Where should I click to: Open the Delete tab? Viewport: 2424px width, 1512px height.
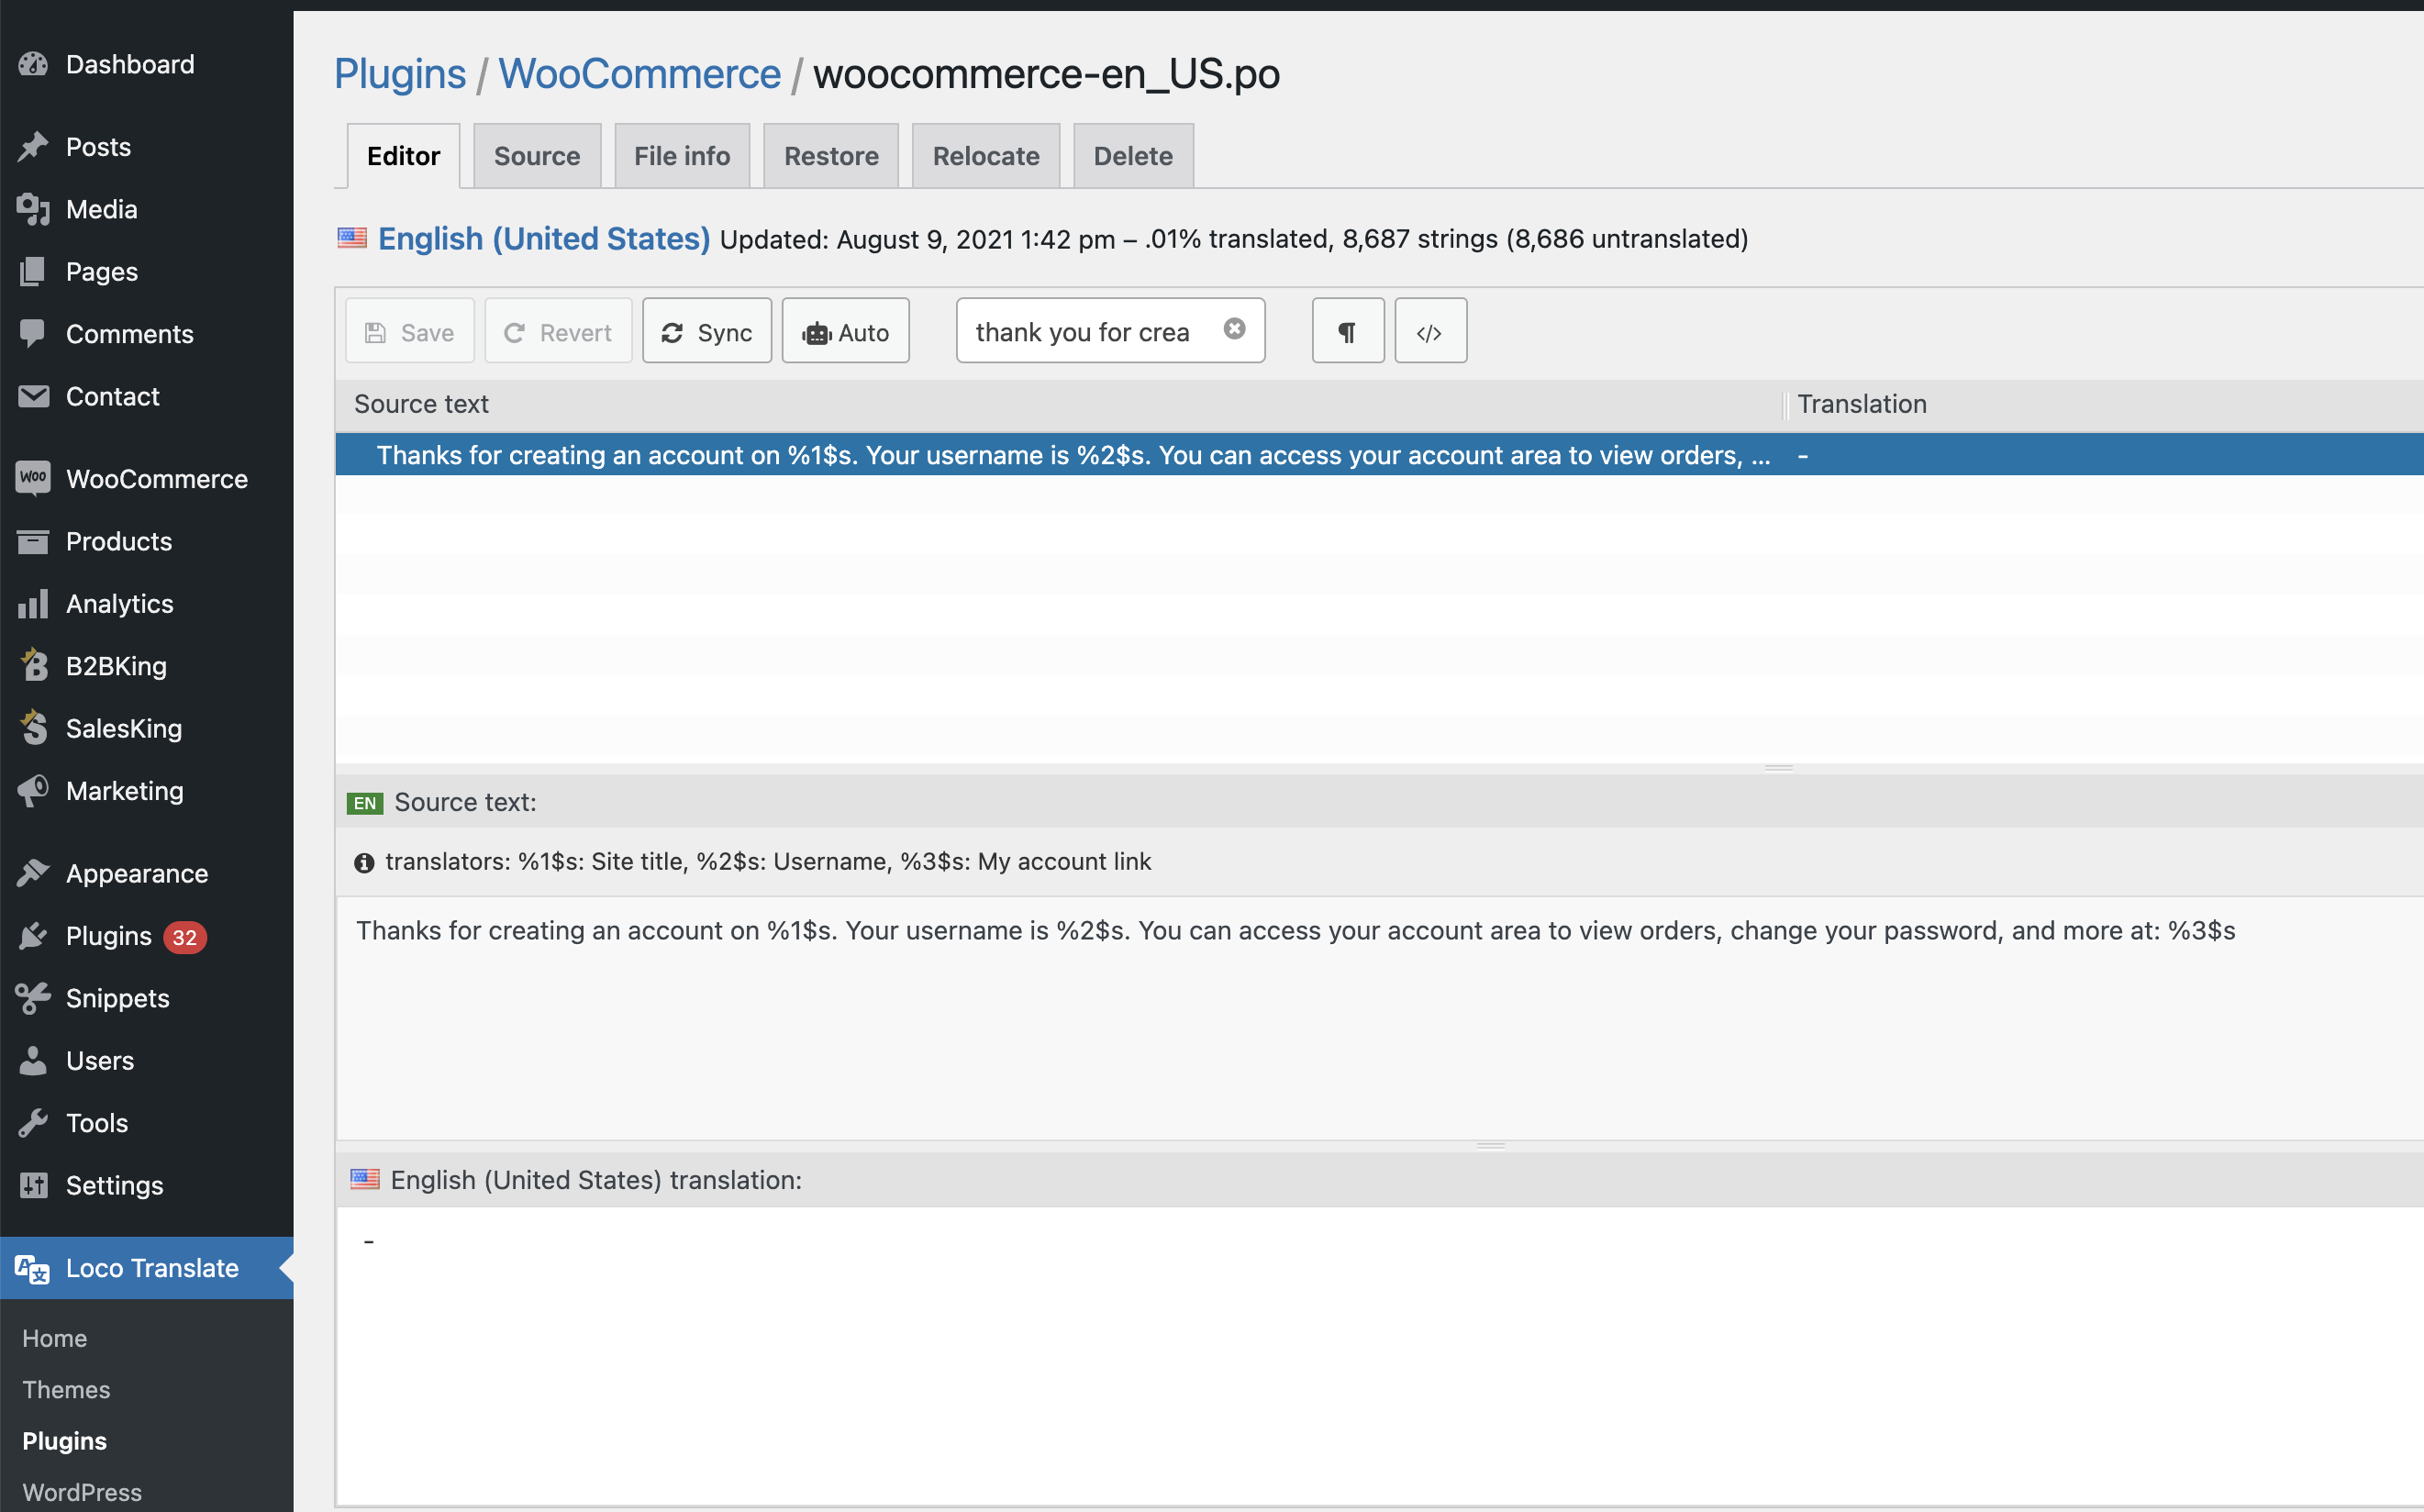pos(1133,156)
